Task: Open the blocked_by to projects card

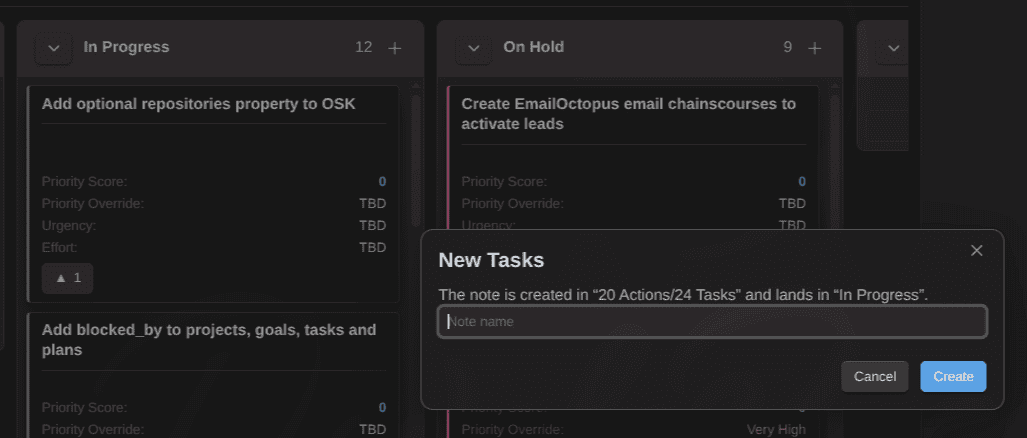Action: (209, 339)
